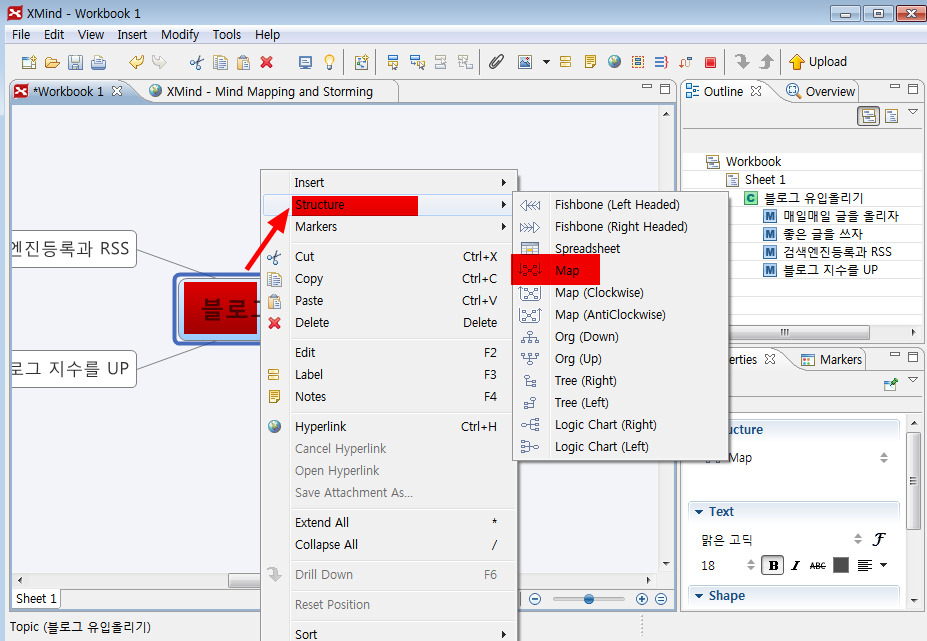Image resolution: width=927 pixels, height=641 pixels.
Task: Click the Save icon in the toolbar
Action: [x=76, y=62]
